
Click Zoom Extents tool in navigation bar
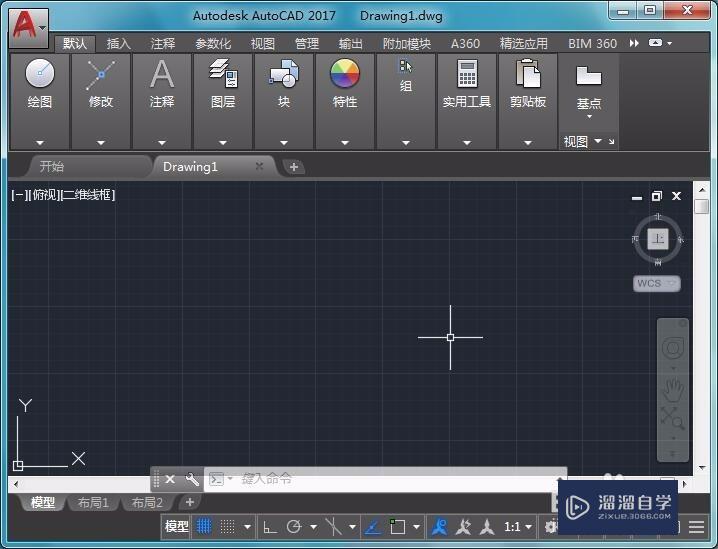click(x=673, y=418)
